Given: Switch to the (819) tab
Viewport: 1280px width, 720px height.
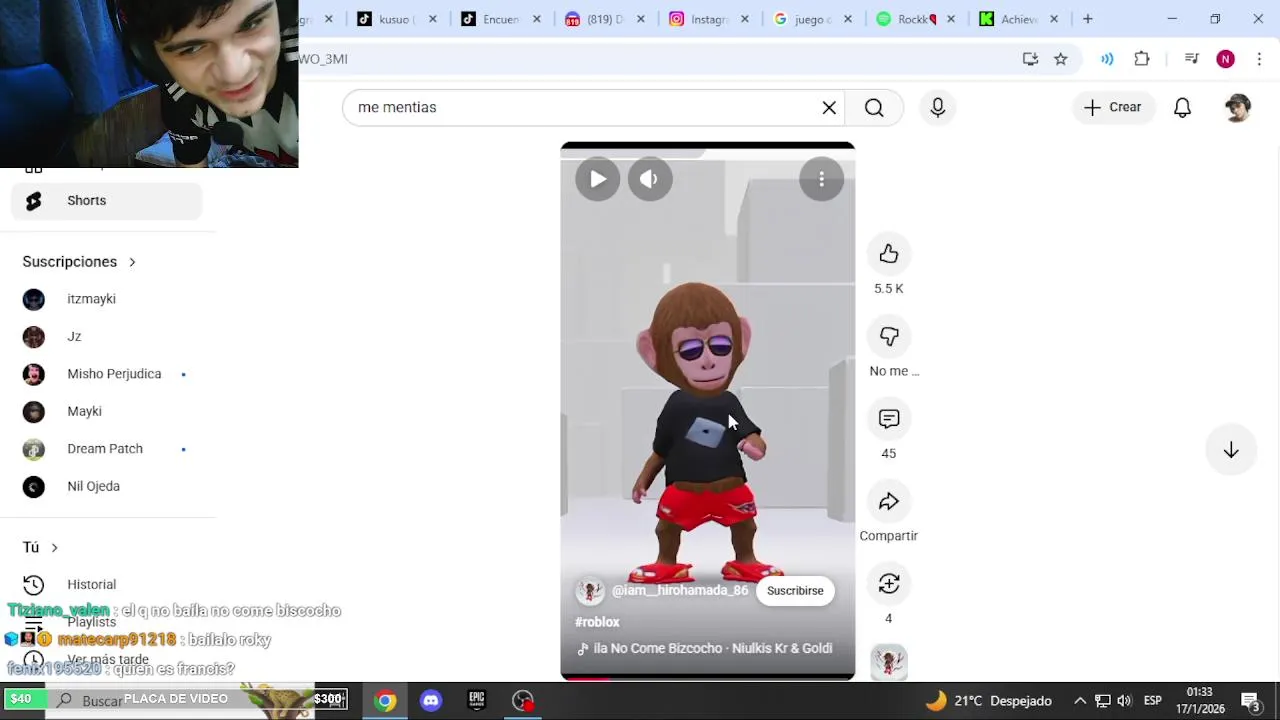Looking at the screenshot, I should click(604, 19).
